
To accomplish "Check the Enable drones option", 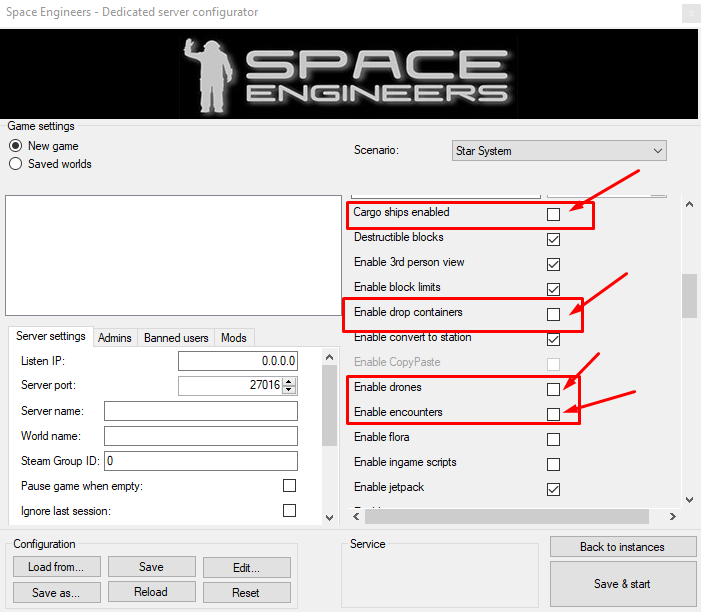I will coord(553,389).
